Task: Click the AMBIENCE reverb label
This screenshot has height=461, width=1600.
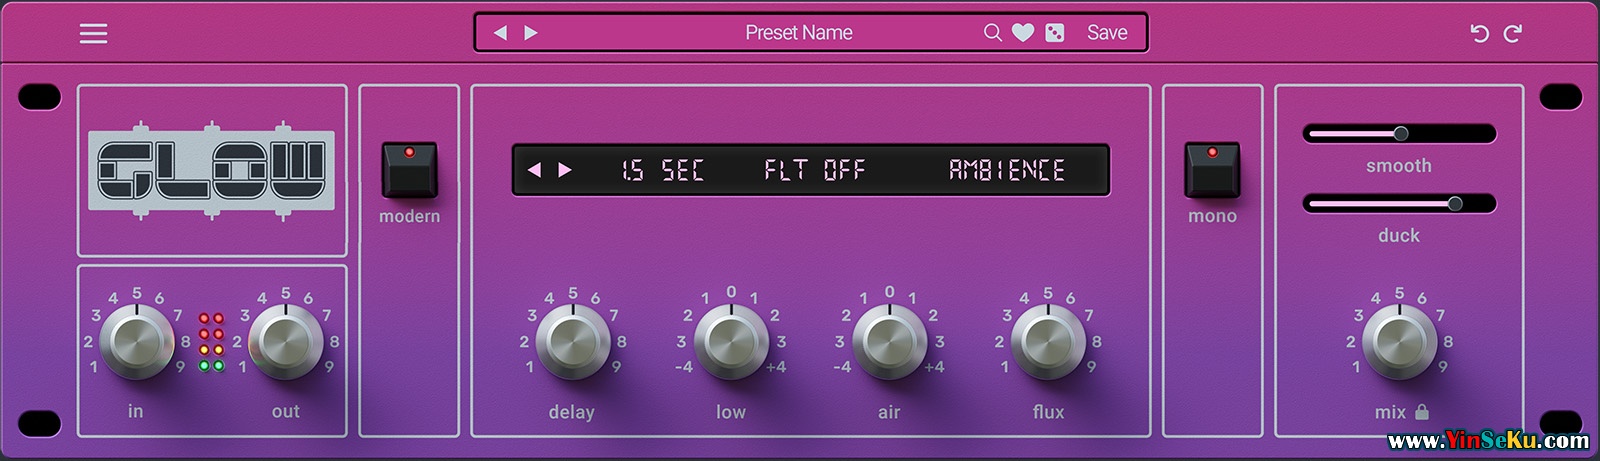Action: click(1006, 170)
